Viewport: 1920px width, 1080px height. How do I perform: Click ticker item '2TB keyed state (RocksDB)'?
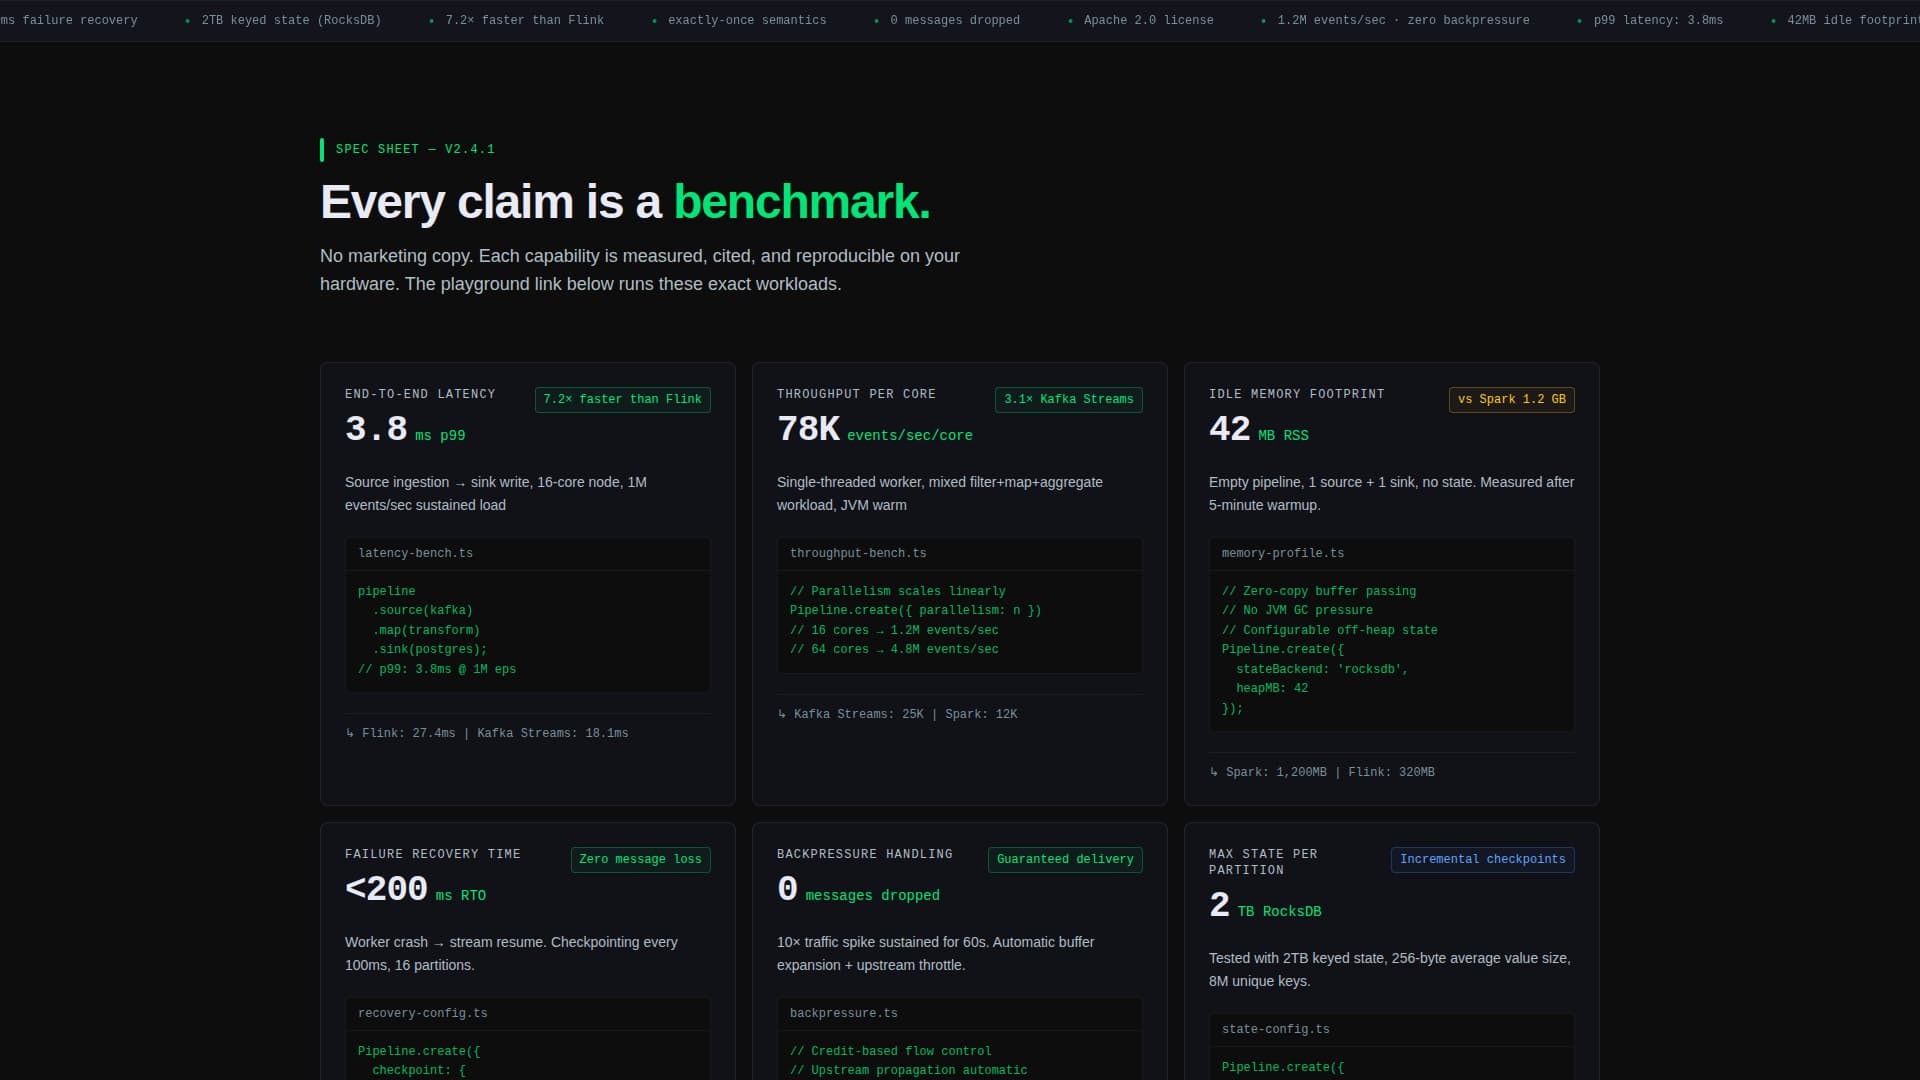[291, 21]
